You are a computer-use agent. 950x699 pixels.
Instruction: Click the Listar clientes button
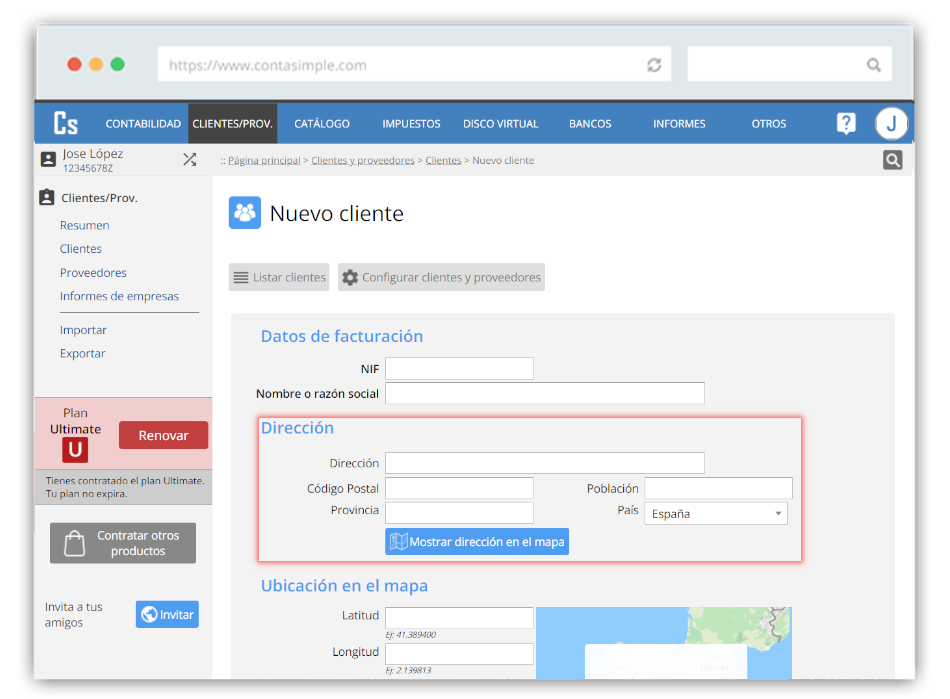[x=279, y=277]
